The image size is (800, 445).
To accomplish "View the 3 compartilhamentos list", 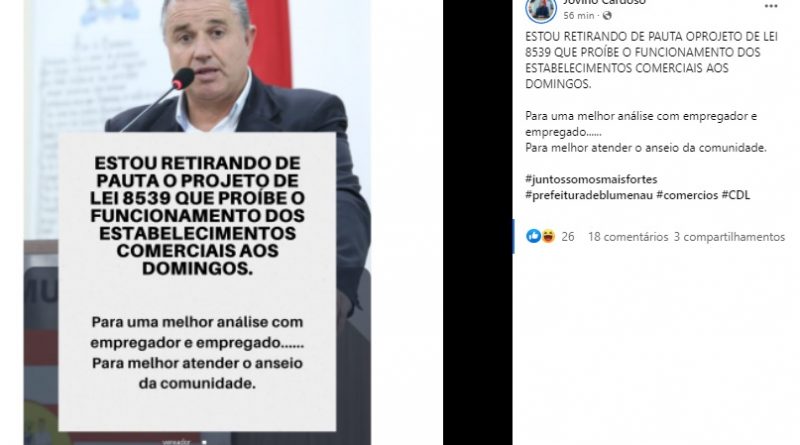I will pos(729,237).
